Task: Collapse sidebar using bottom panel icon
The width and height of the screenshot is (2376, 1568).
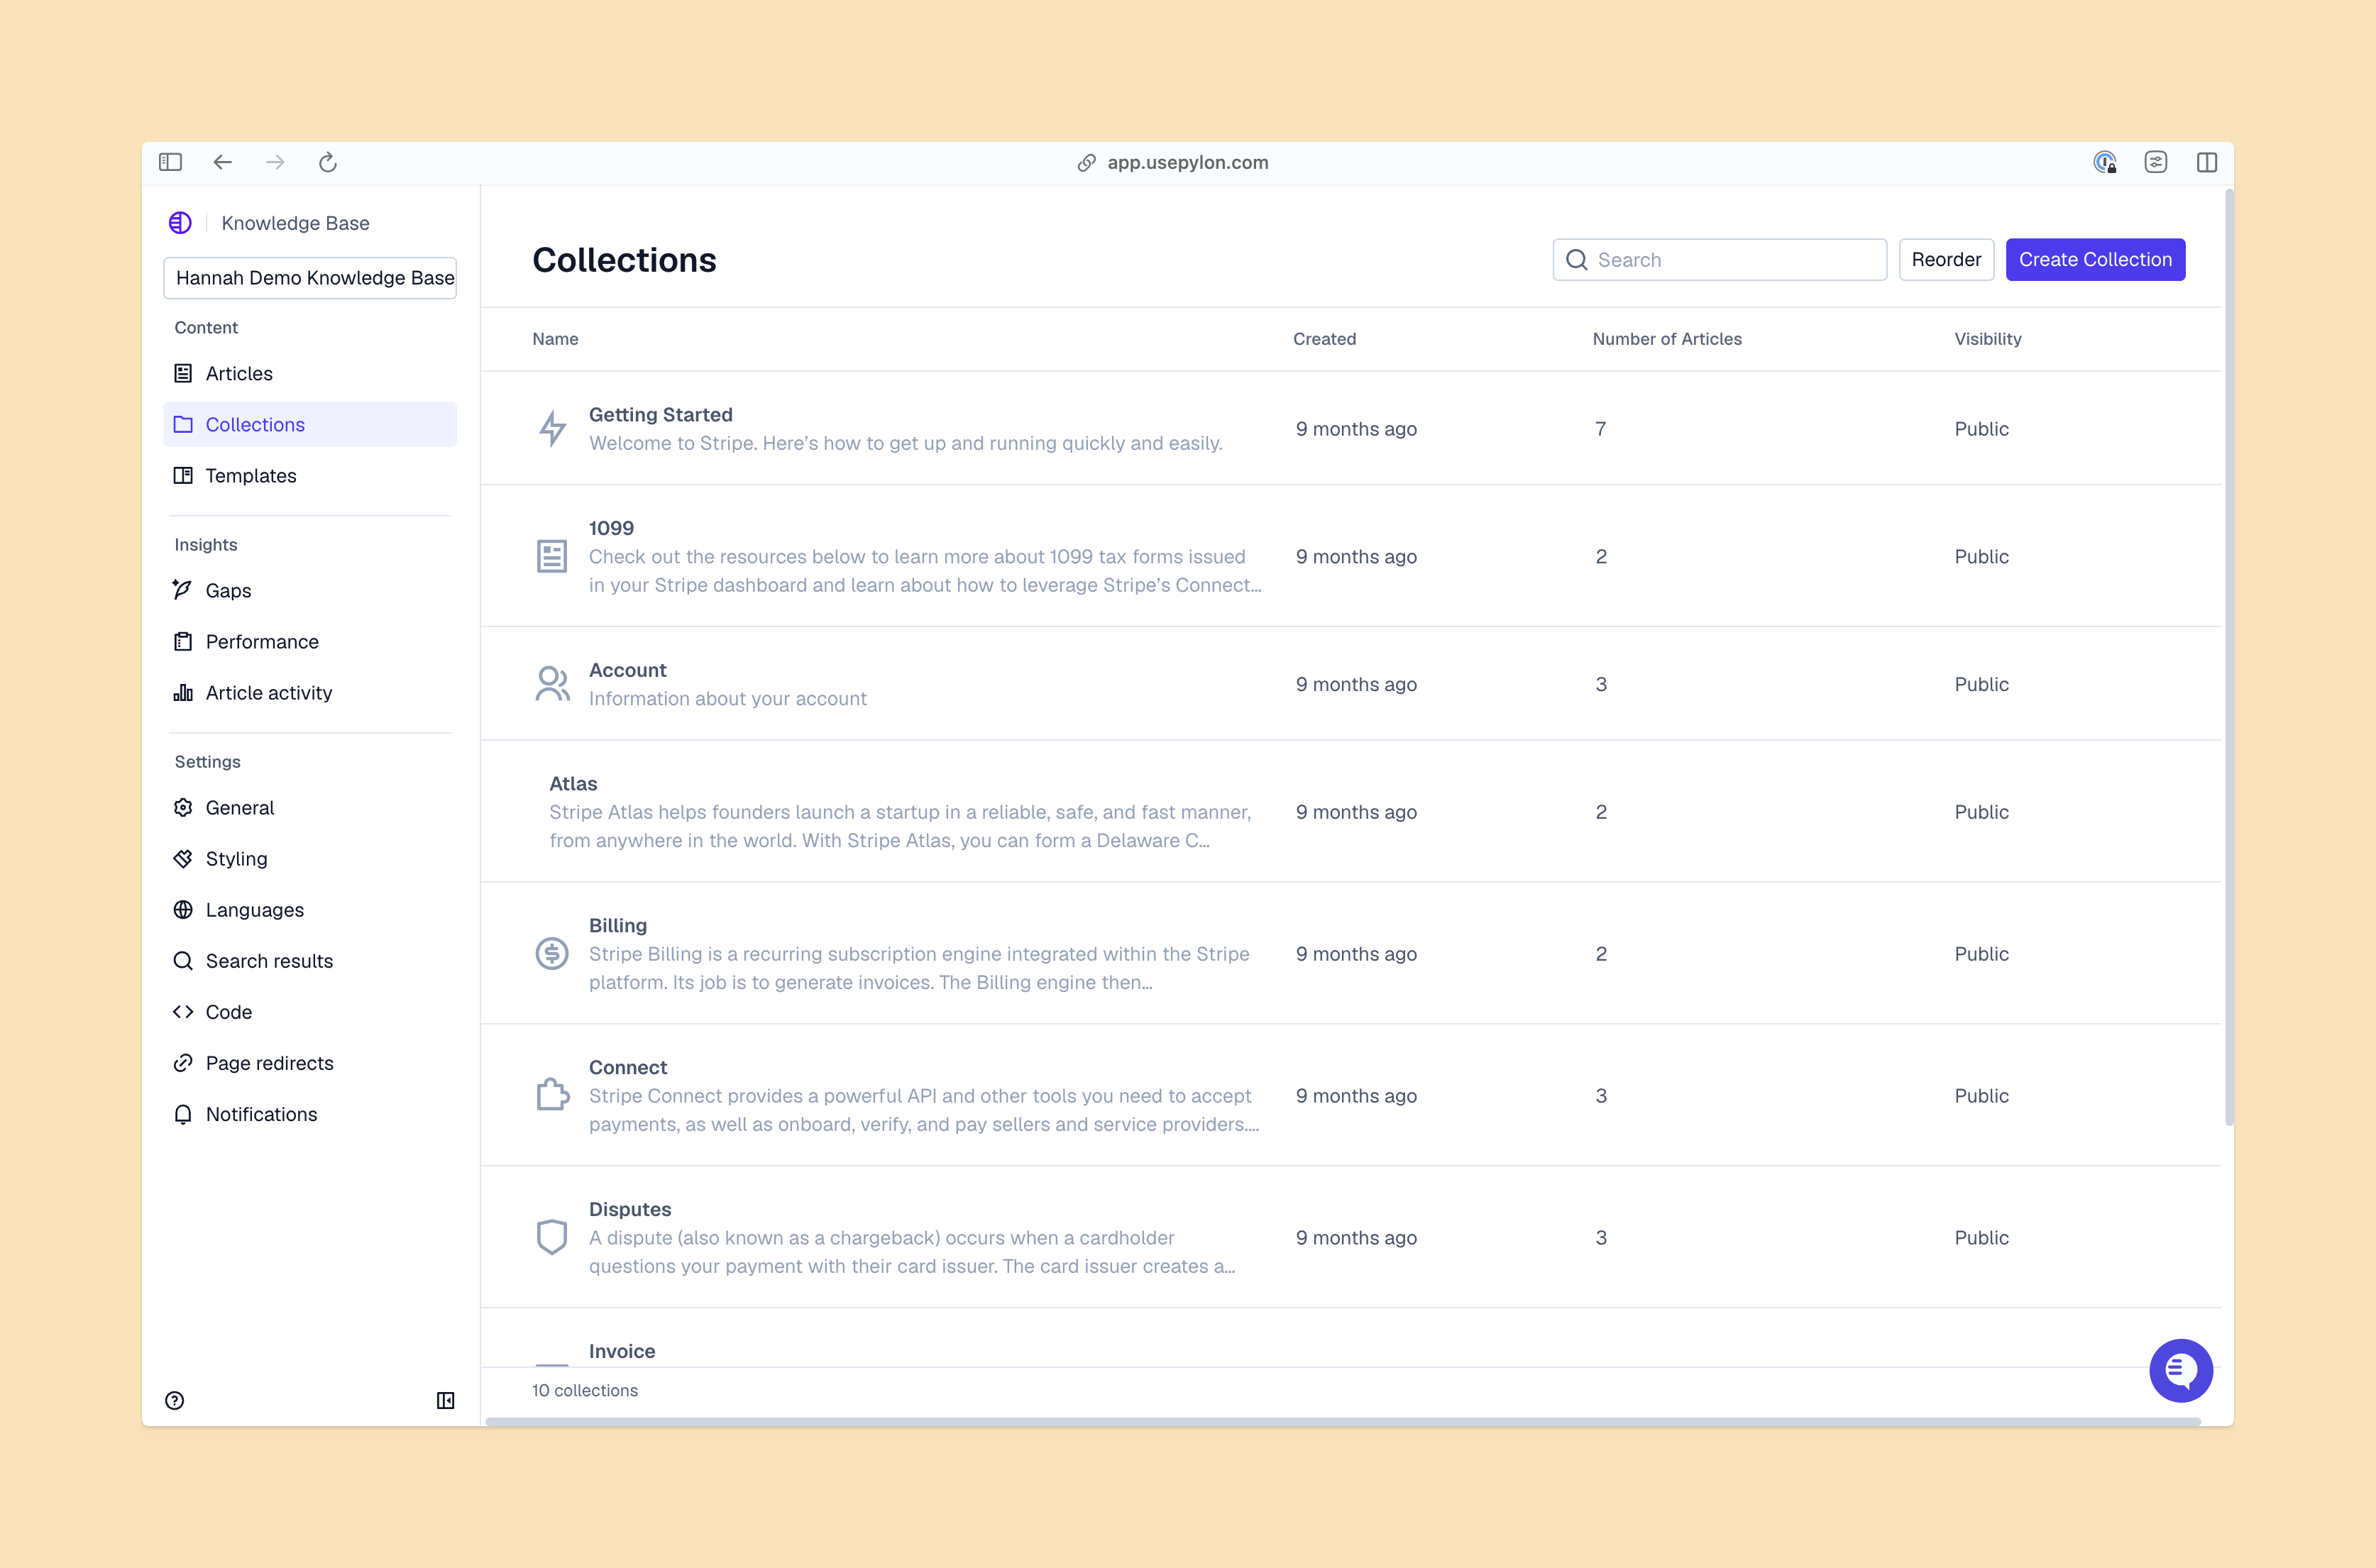Action: 446,1400
